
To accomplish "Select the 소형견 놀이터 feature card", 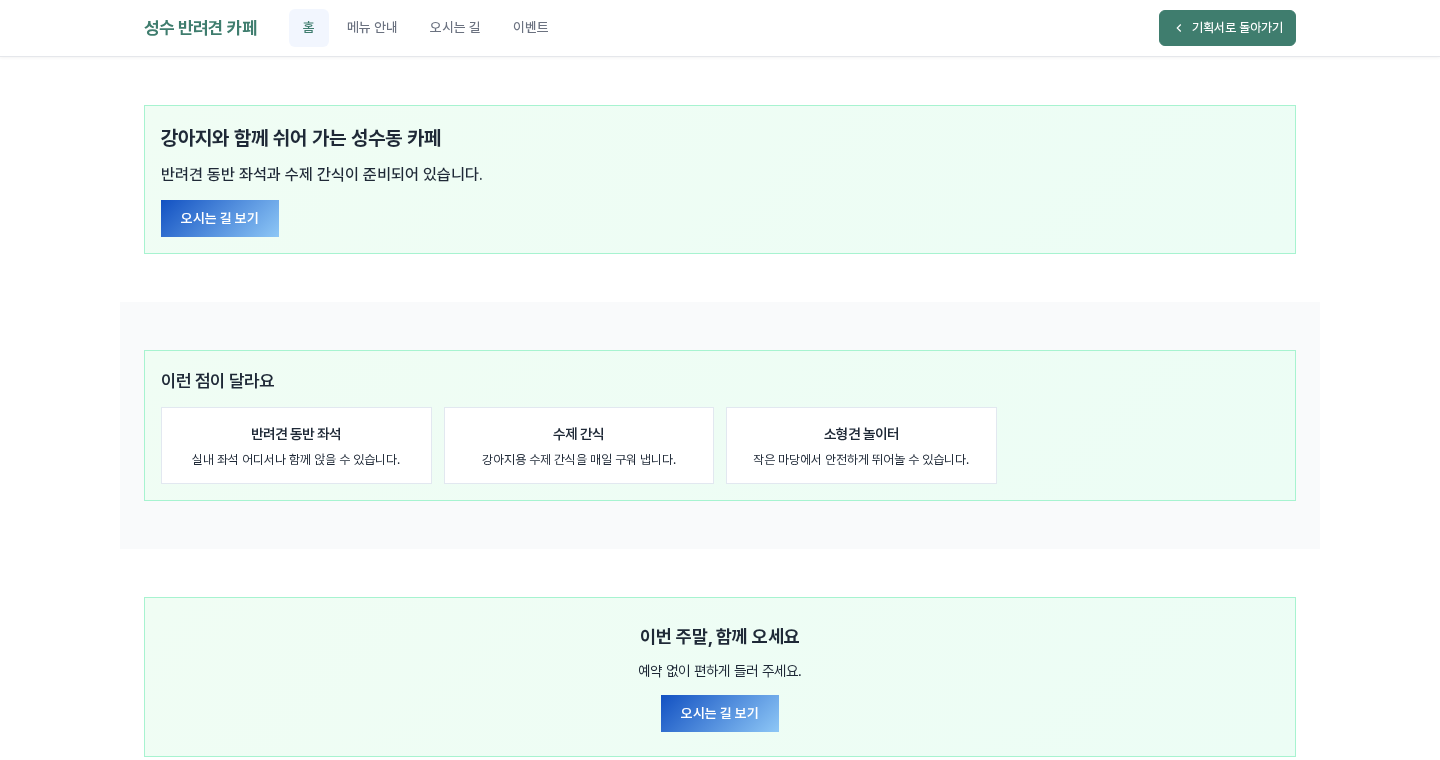I will (861, 446).
